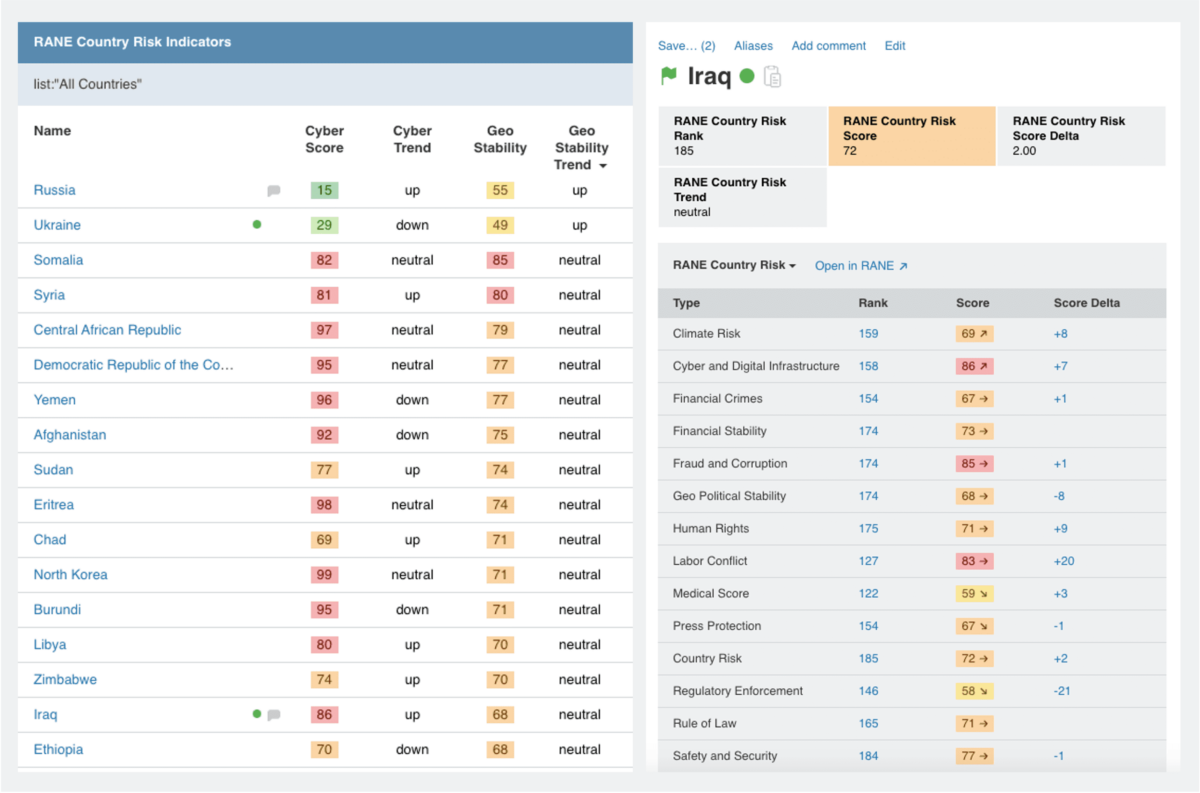
Task: Open in RANE external link
Action: pyautogui.click(x=862, y=266)
